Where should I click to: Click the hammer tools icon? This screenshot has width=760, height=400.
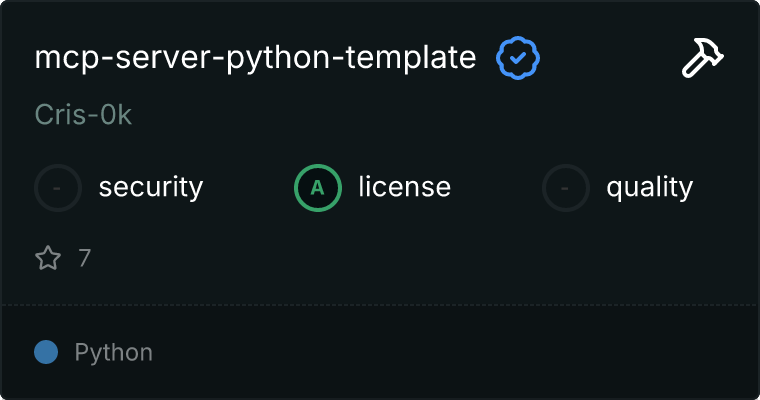[703, 58]
